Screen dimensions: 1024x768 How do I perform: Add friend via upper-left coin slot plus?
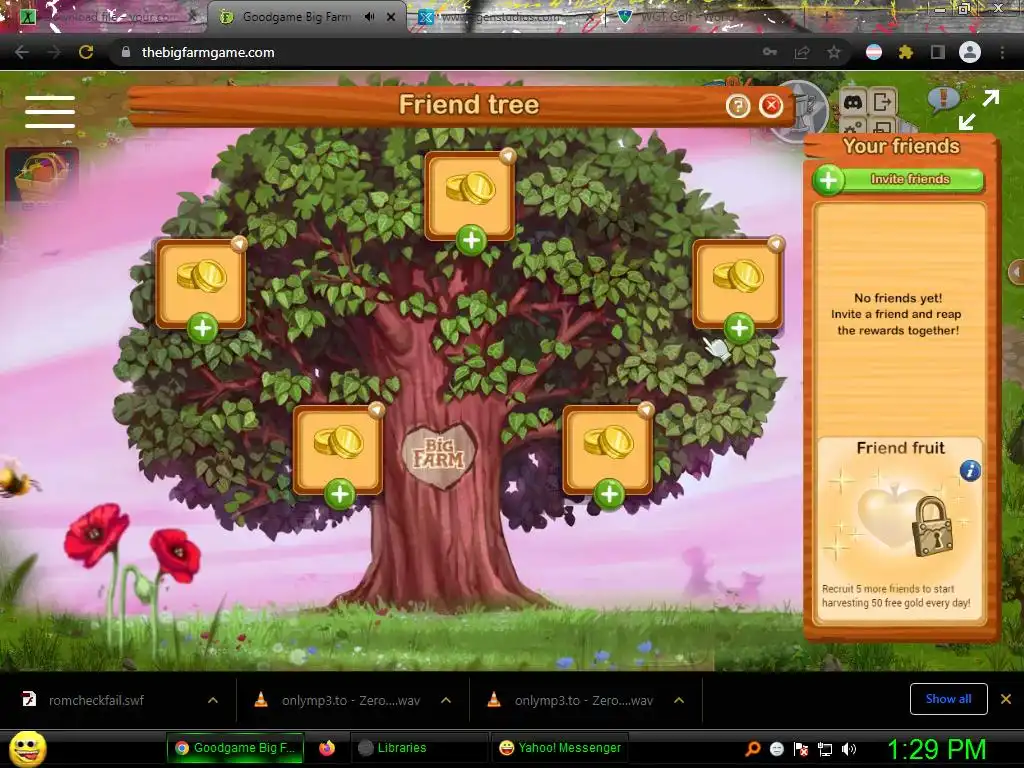pyautogui.click(x=202, y=328)
